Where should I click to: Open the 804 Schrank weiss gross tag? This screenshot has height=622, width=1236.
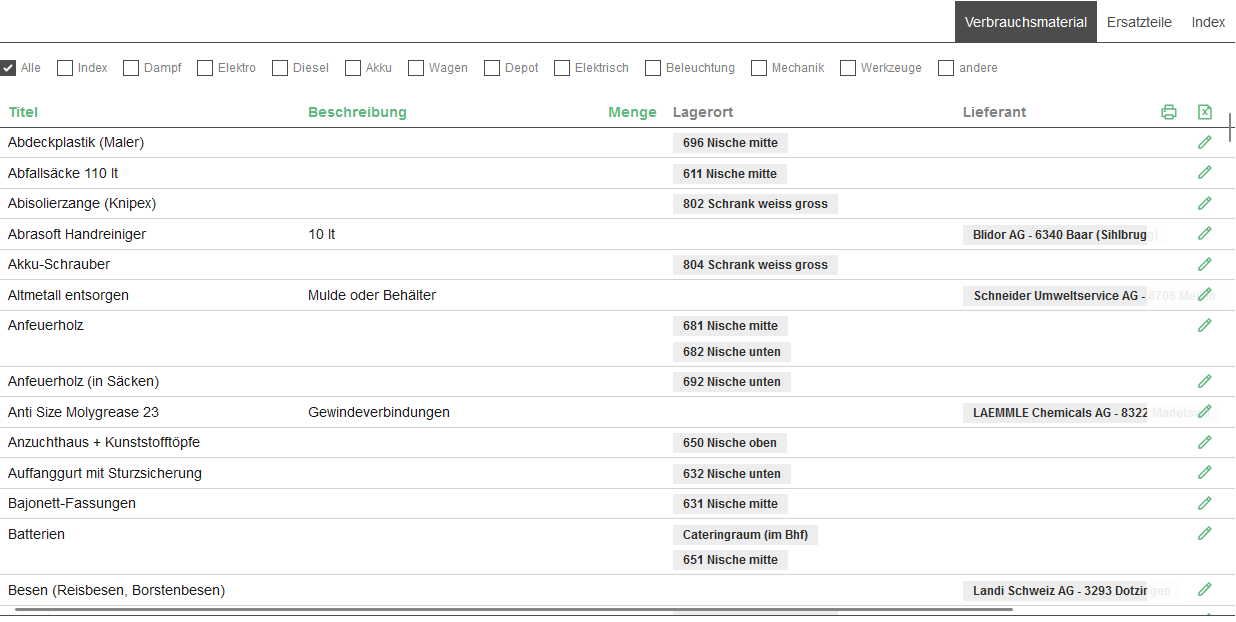[x=755, y=265]
